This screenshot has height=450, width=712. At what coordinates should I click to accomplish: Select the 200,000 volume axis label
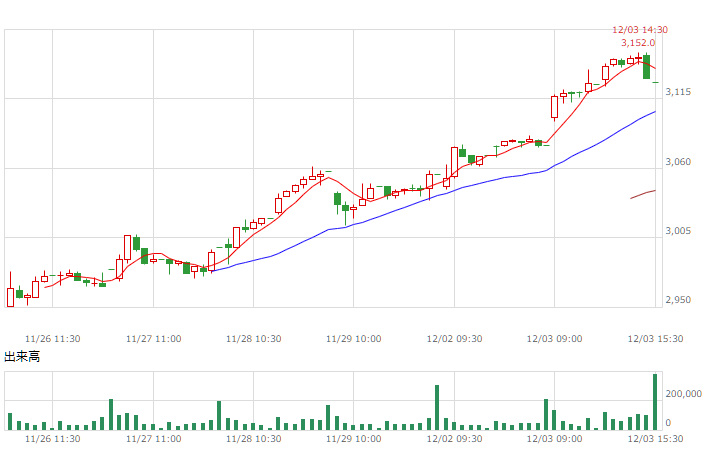coord(683,394)
